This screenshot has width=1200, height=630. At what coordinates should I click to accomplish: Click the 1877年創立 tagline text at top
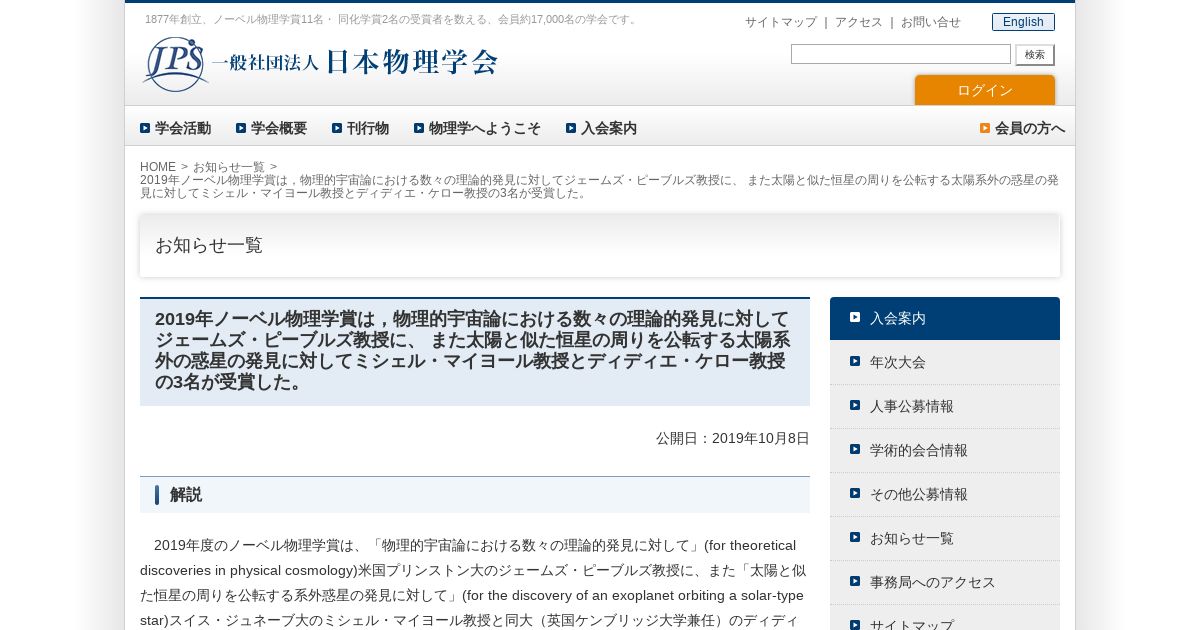point(392,19)
